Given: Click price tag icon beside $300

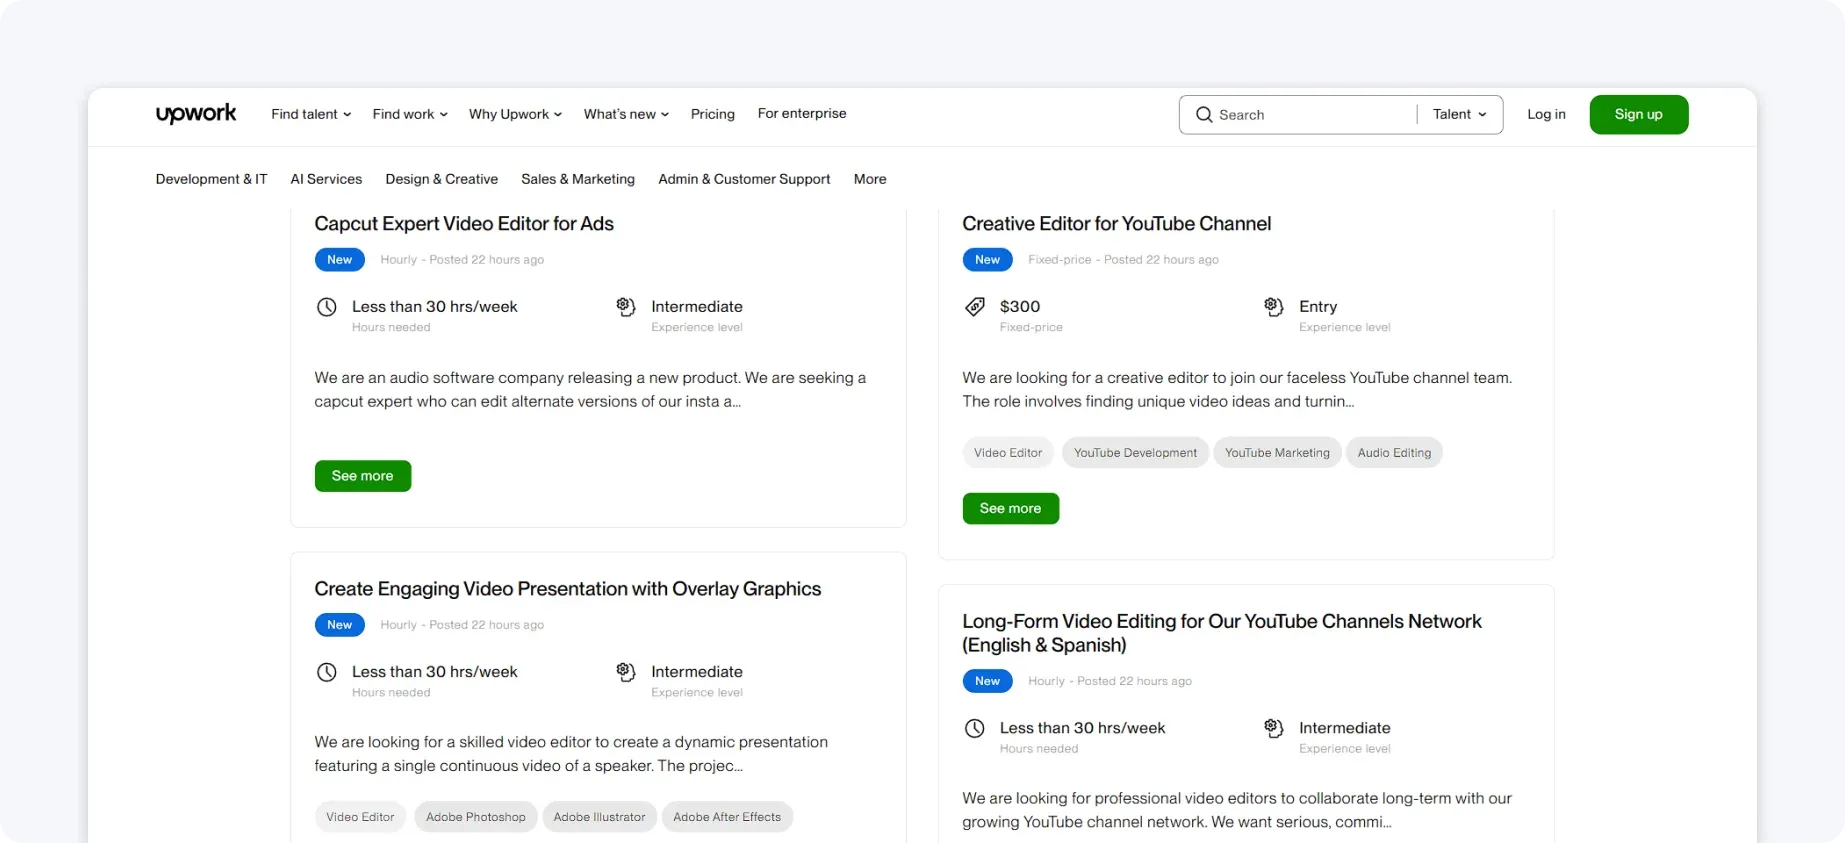Looking at the screenshot, I should click(x=975, y=307).
